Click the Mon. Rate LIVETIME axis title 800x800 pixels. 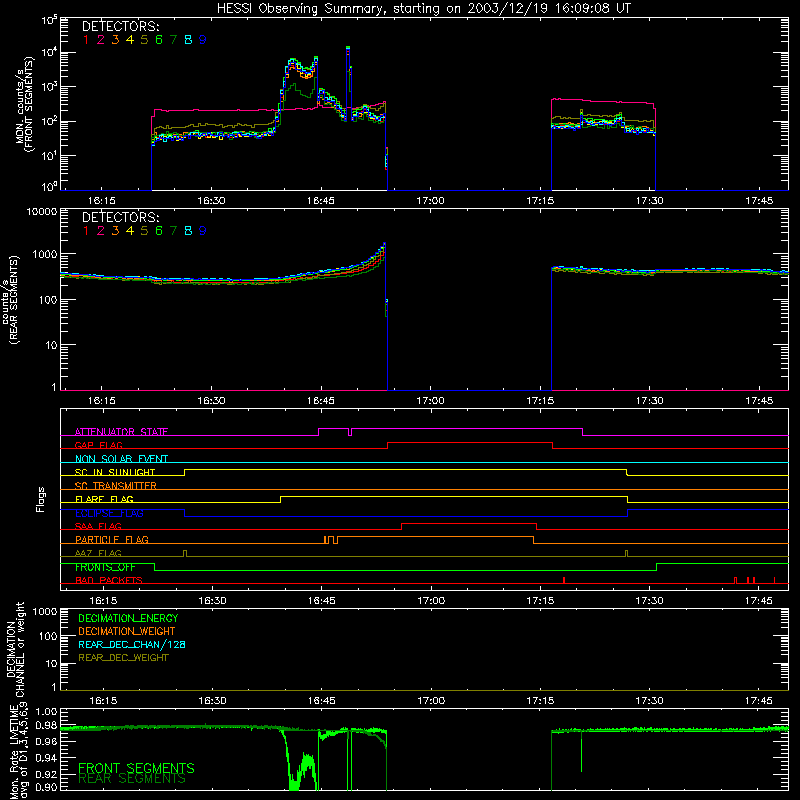pyautogui.click(x=19, y=753)
